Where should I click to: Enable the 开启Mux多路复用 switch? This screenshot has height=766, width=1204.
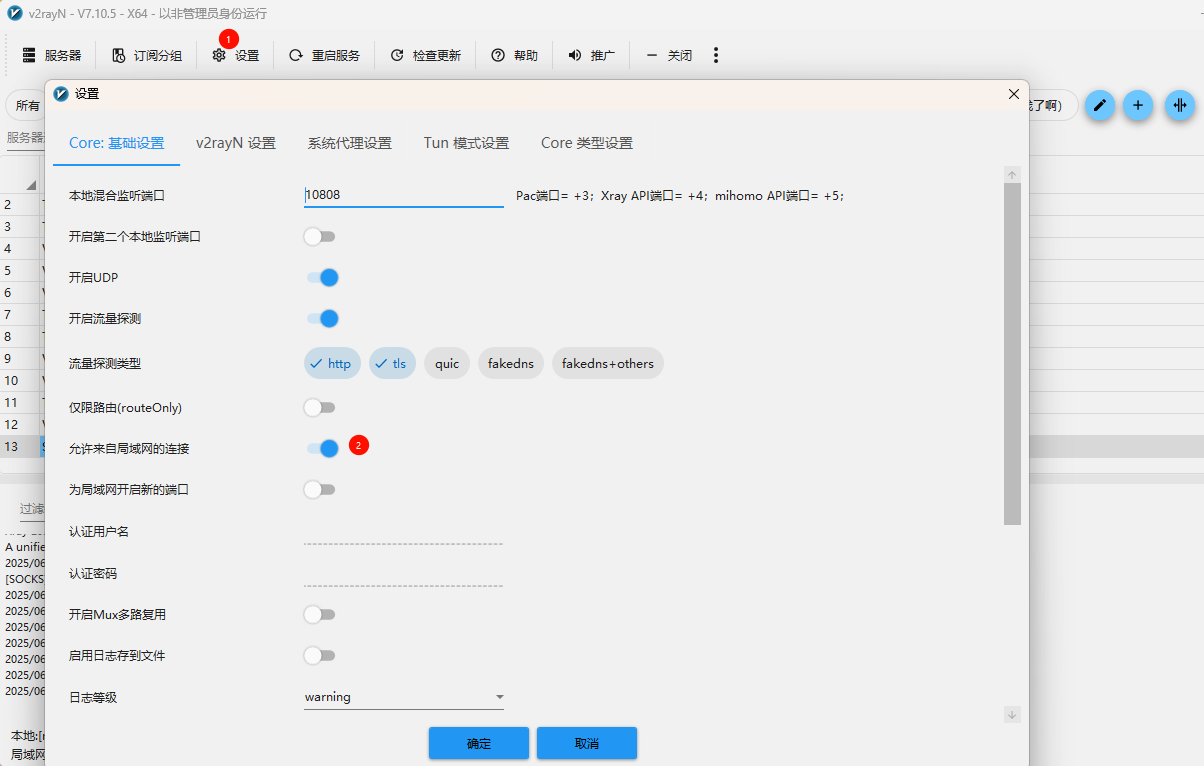coord(319,614)
